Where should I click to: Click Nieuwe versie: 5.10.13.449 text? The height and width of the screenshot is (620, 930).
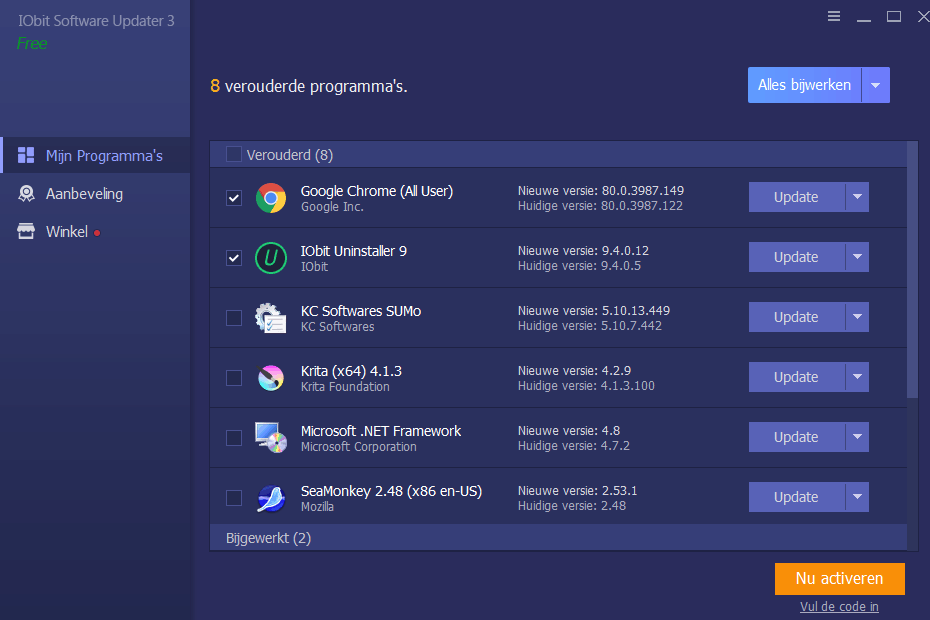pyautogui.click(x=594, y=310)
